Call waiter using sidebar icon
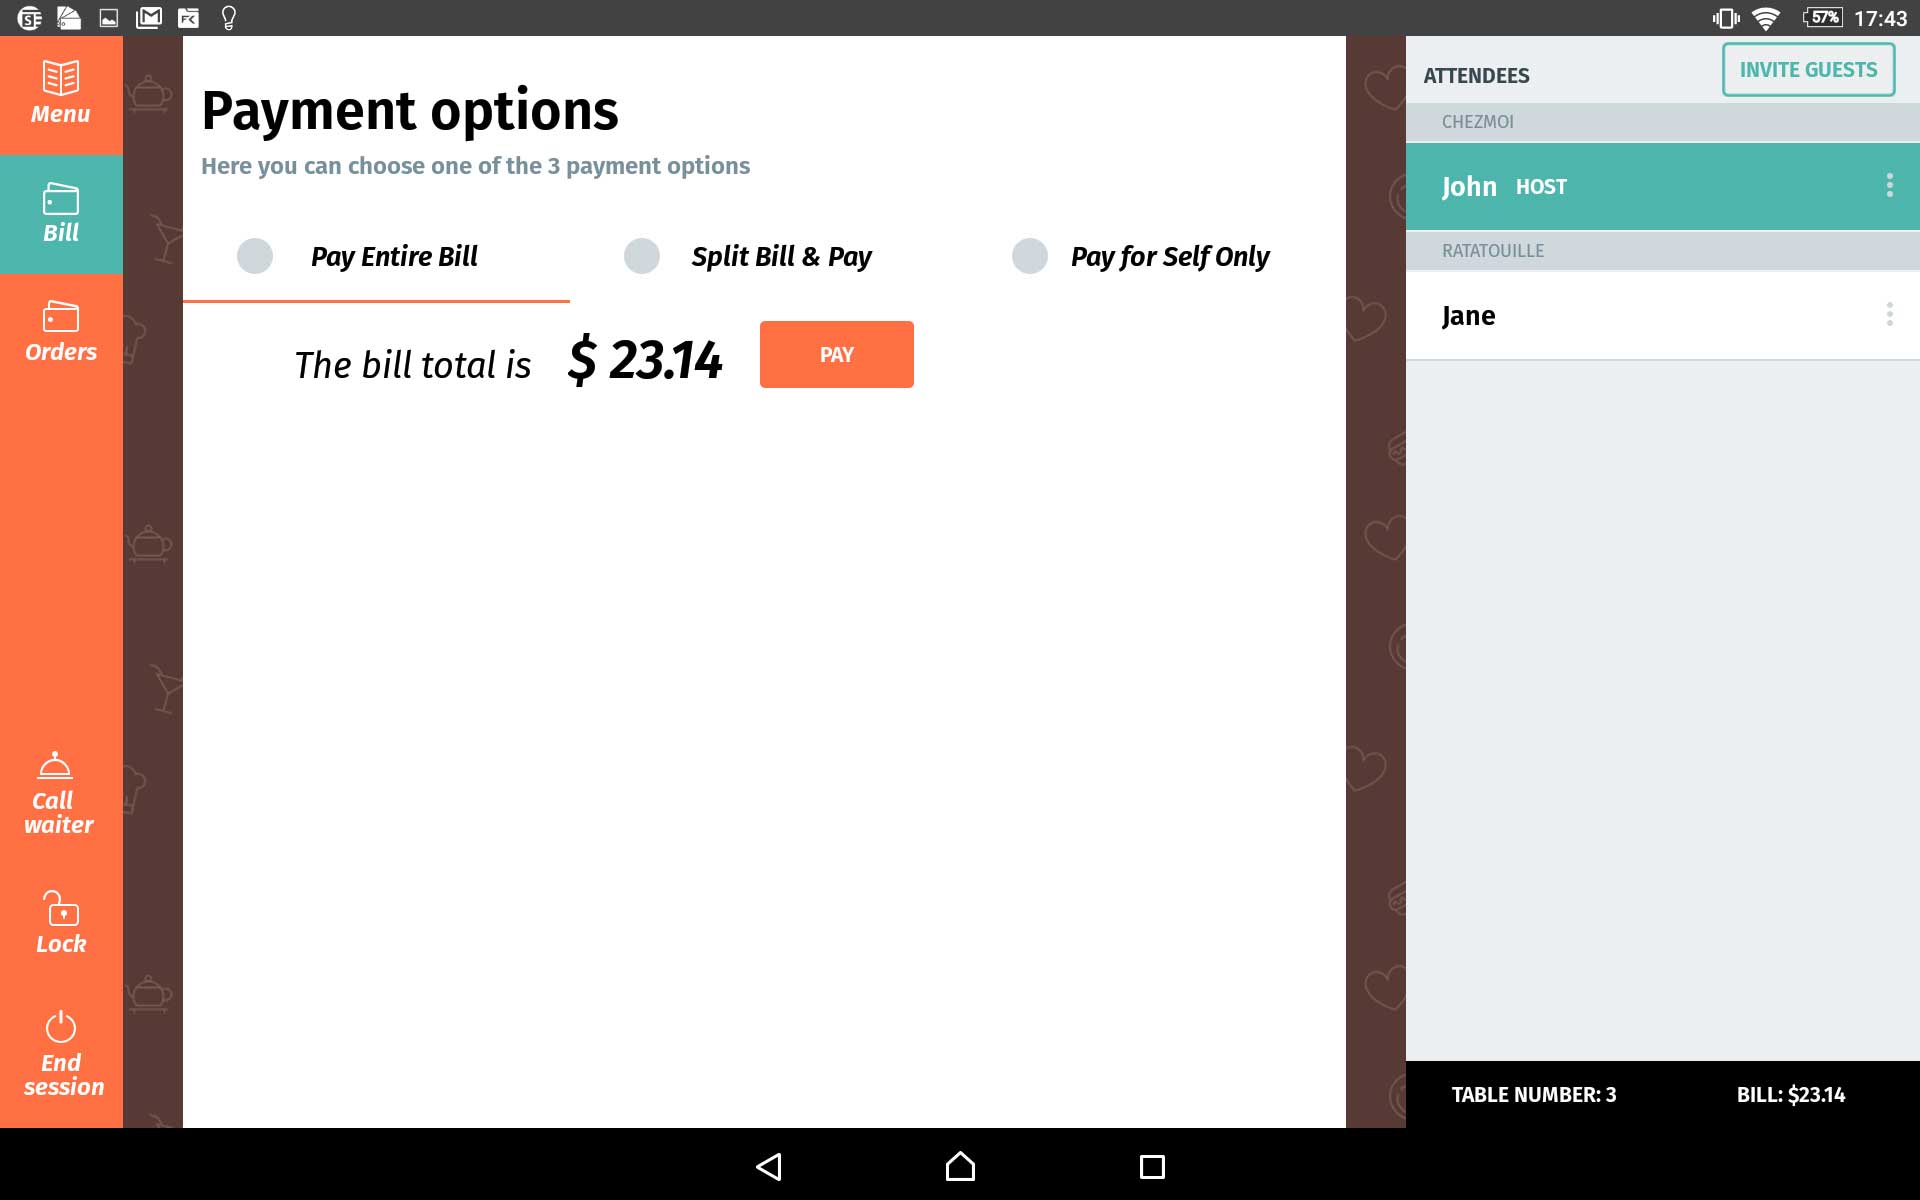This screenshot has height=1200, width=1920. [x=61, y=792]
